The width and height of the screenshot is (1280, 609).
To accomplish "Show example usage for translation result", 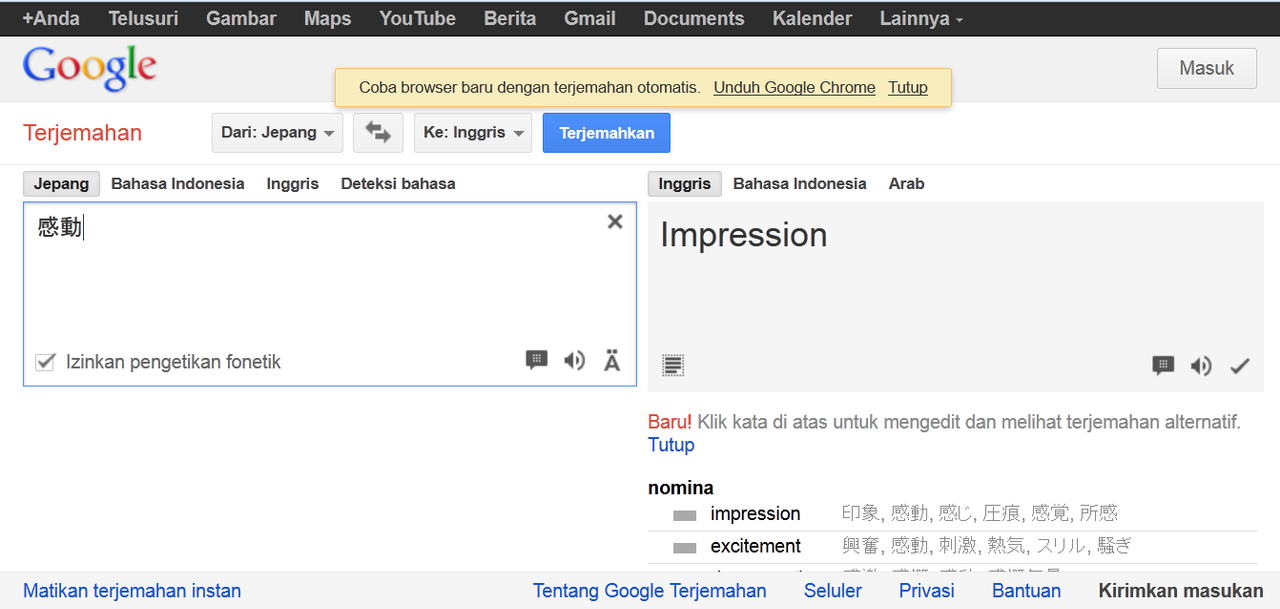I will pos(1163,365).
